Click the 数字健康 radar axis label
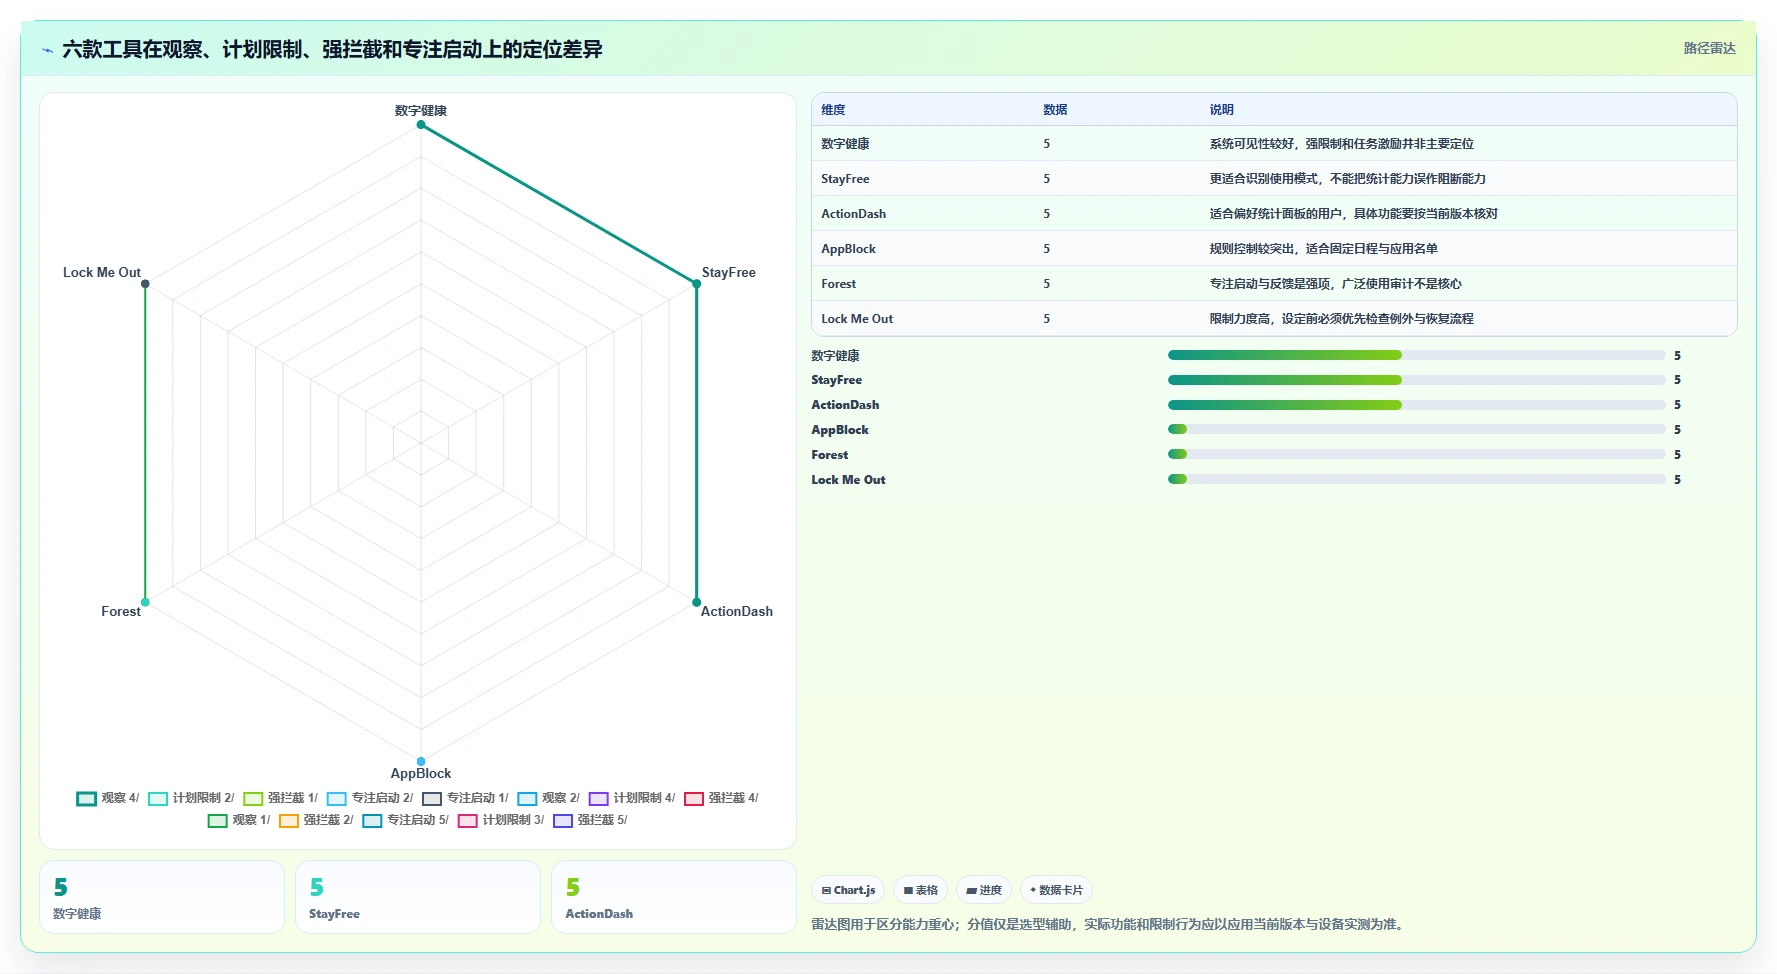Screen dimensions: 1777x974 pos(421,110)
